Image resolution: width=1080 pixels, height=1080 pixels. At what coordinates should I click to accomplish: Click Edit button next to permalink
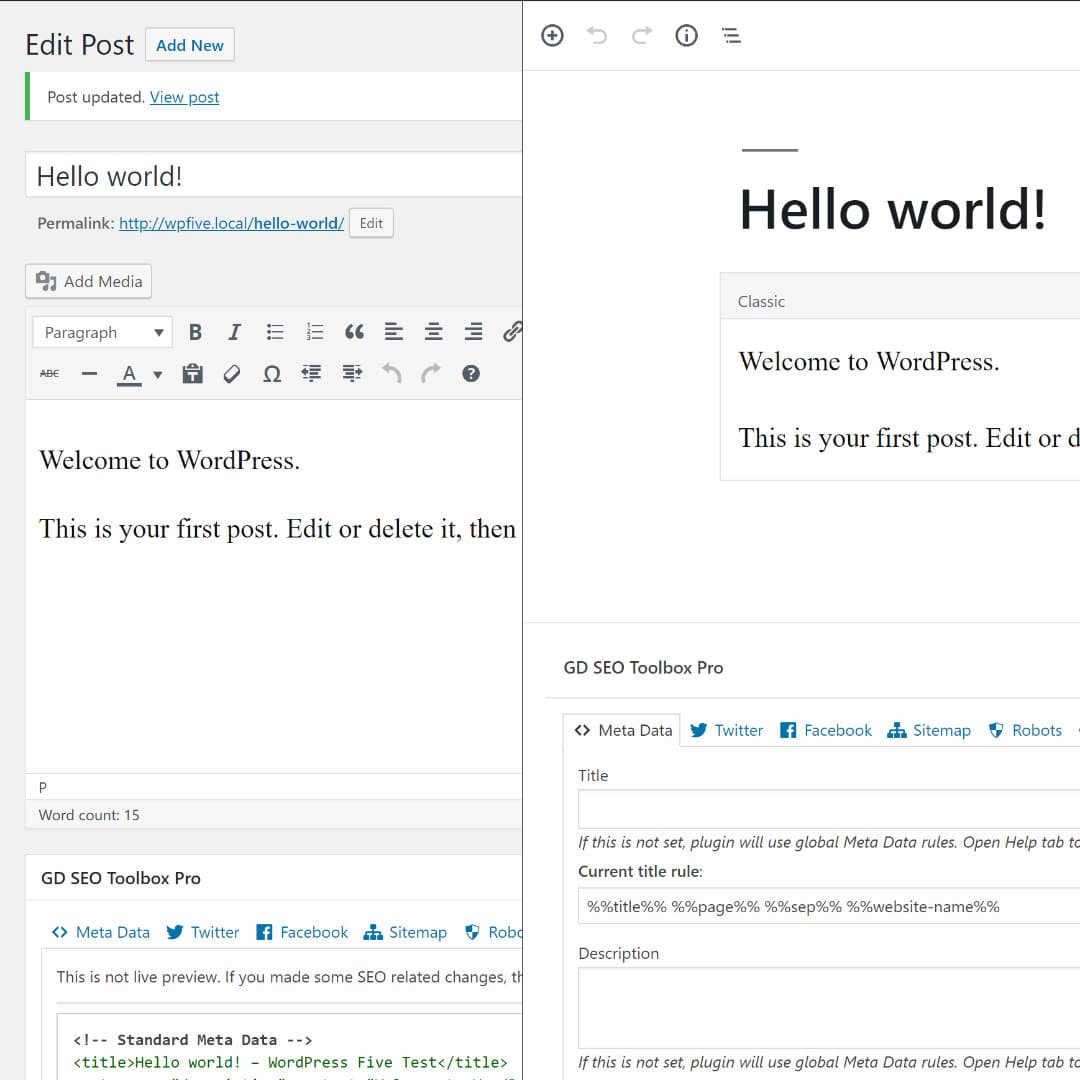click(x=371, y=223)
